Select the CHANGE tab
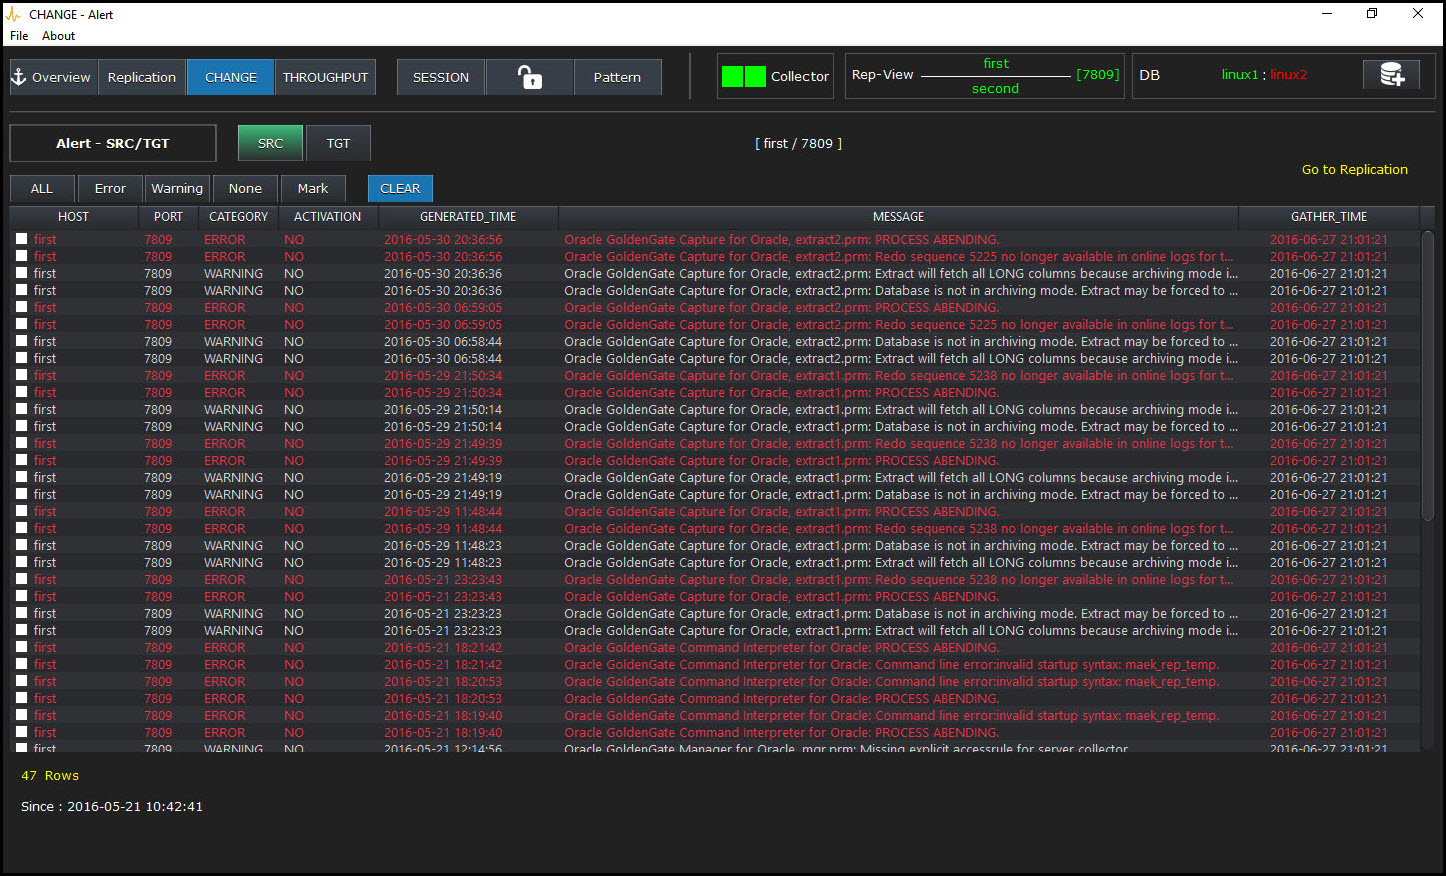The width and height of the screenshot is (1446, 876). (x=231, y=77)
